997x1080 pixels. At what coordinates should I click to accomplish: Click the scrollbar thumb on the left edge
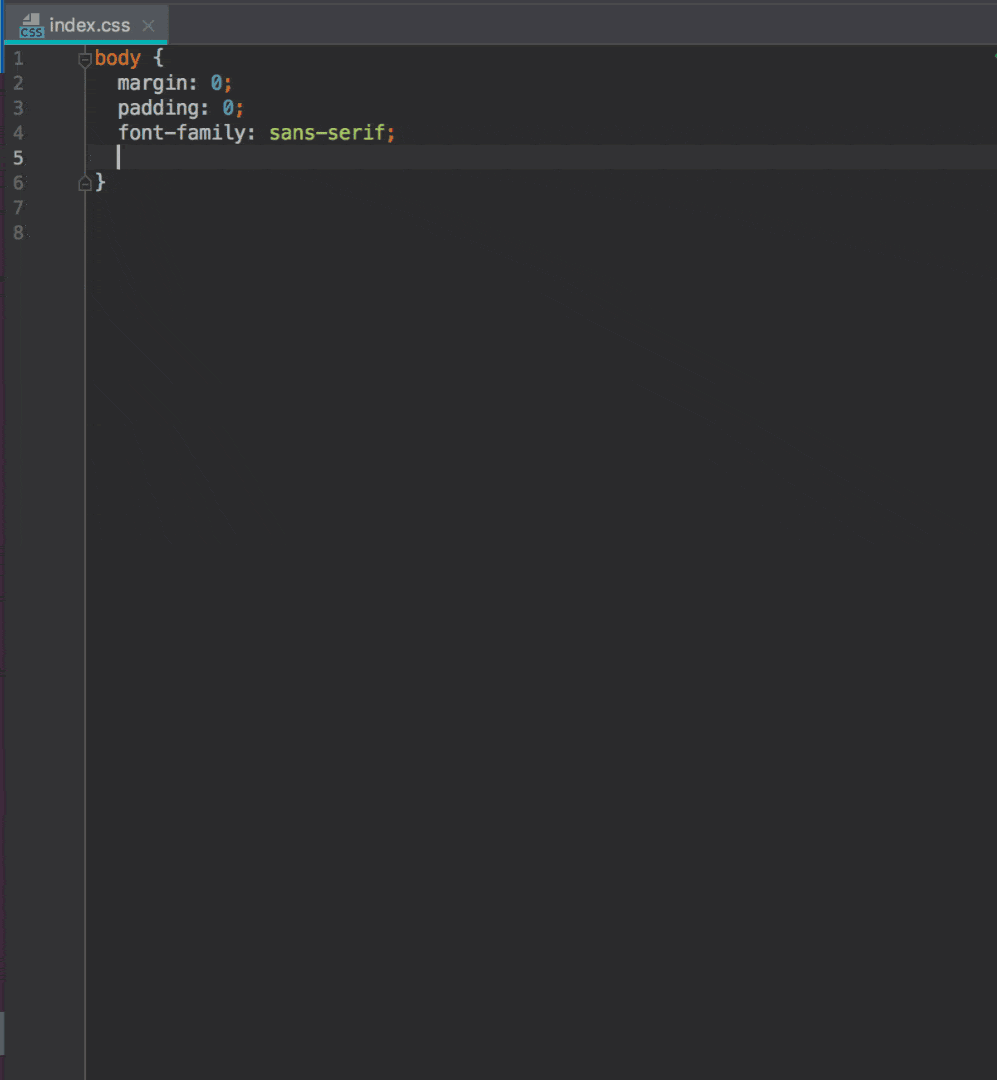[3, 1033]
